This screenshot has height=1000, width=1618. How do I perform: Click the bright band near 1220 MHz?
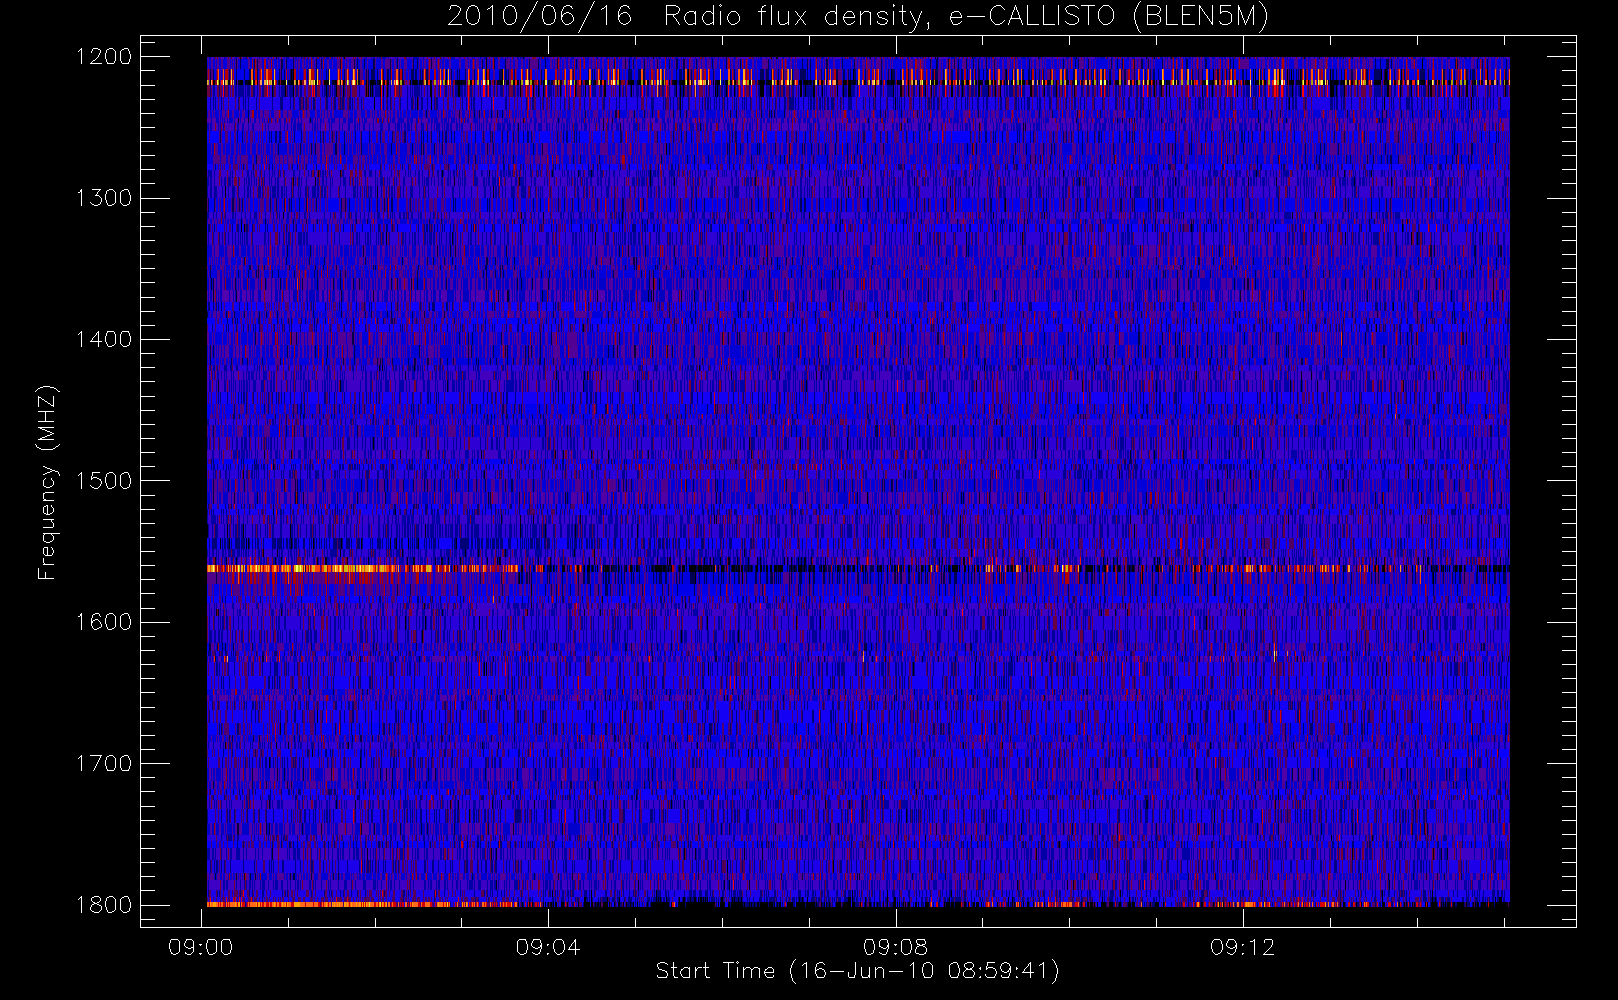pyautogui.click(x=858, y=82)
